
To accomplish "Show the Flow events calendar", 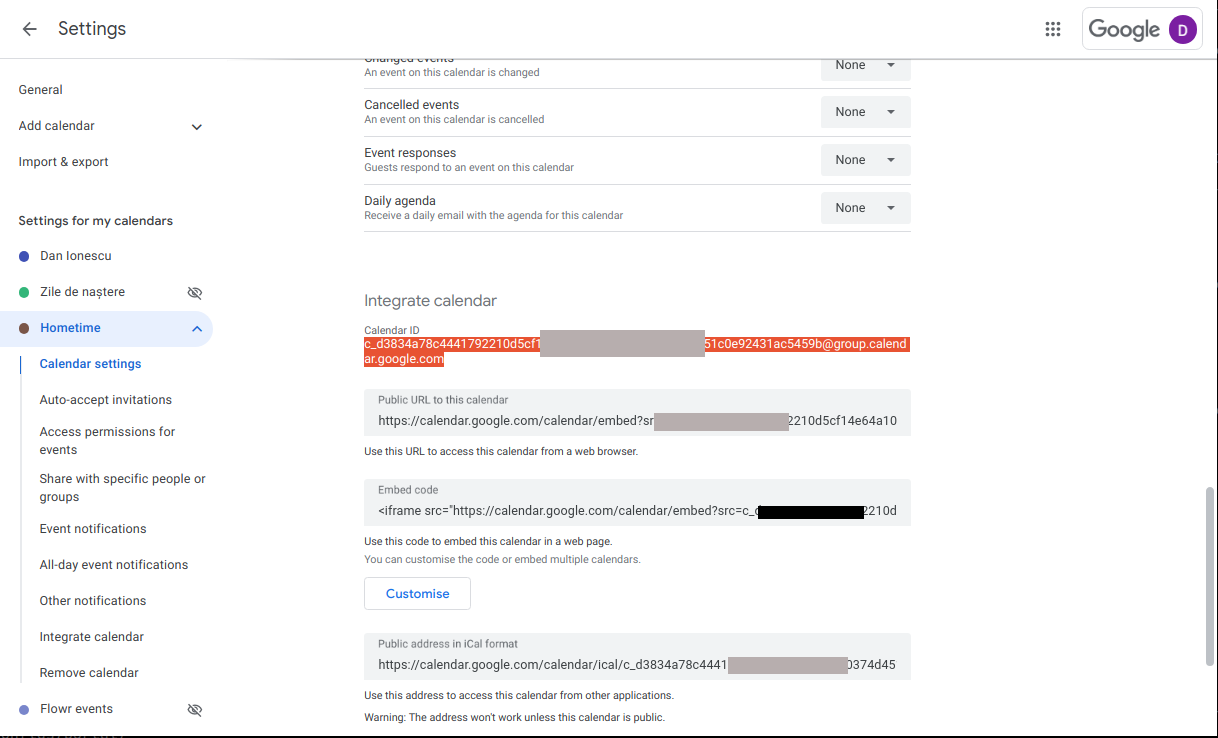I will pyautogui.click(x=195, y=709).
